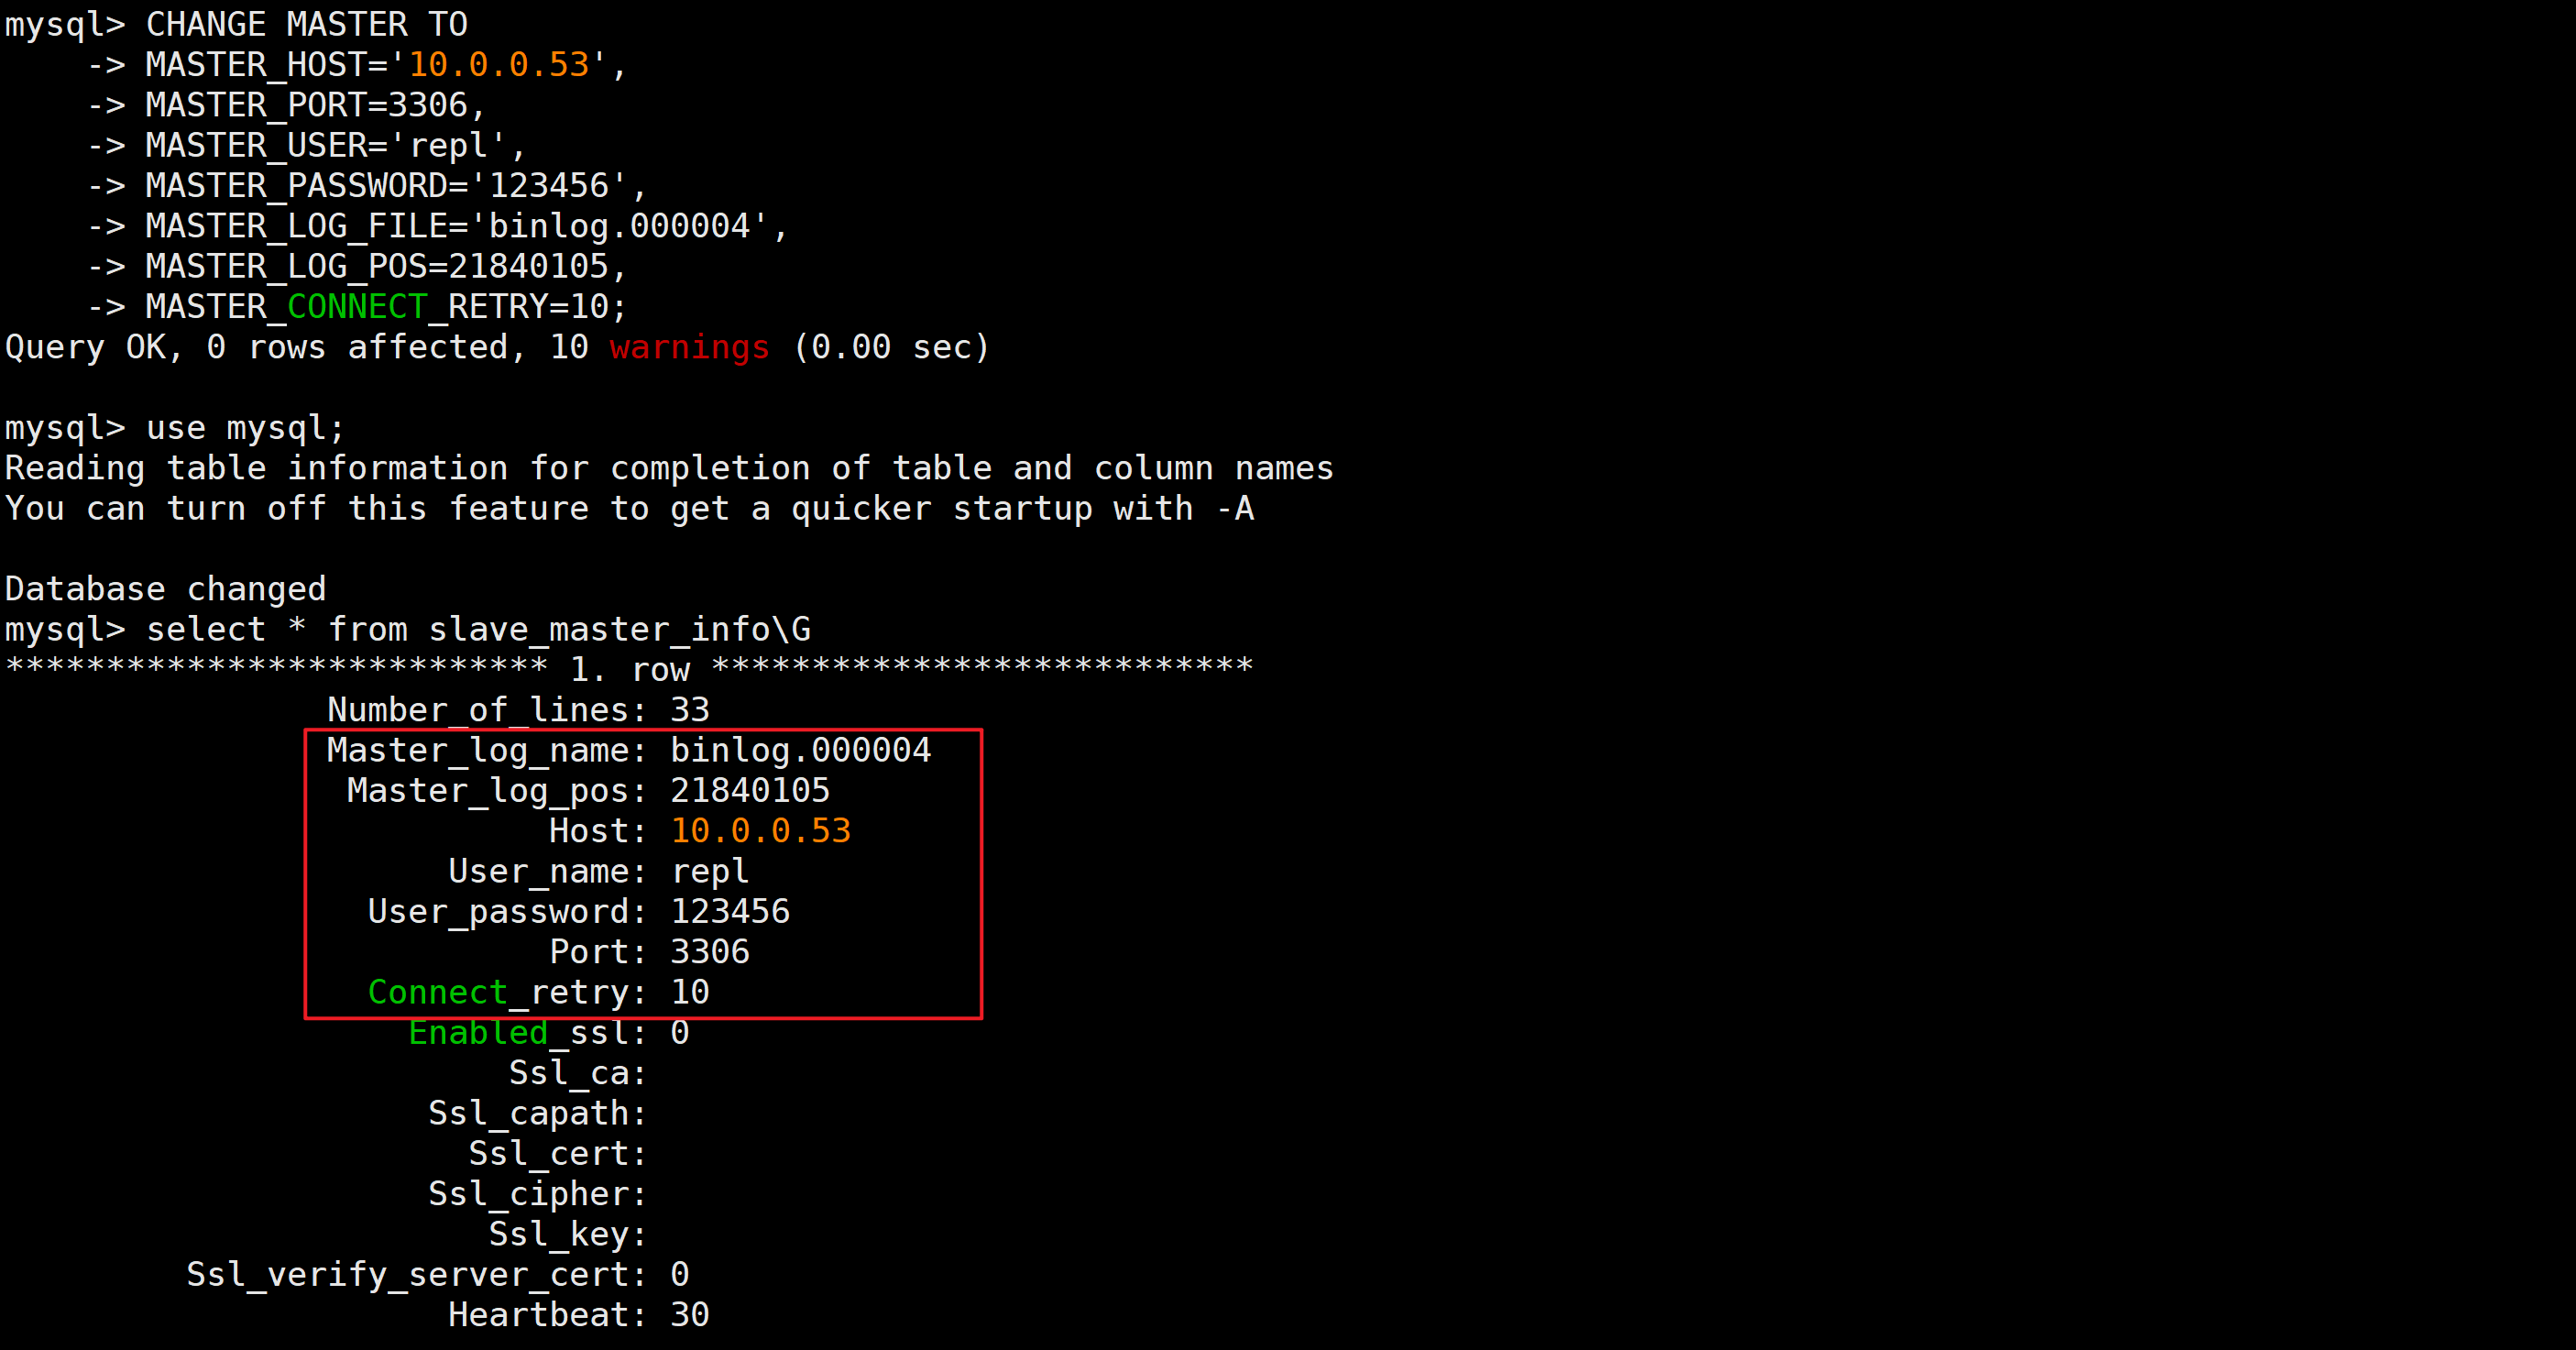Image resolution: width=2576 pixels, height=1350 pixels.
Task: Click the MASTER_LOG_POS=21840105 line
Action: 386,266
